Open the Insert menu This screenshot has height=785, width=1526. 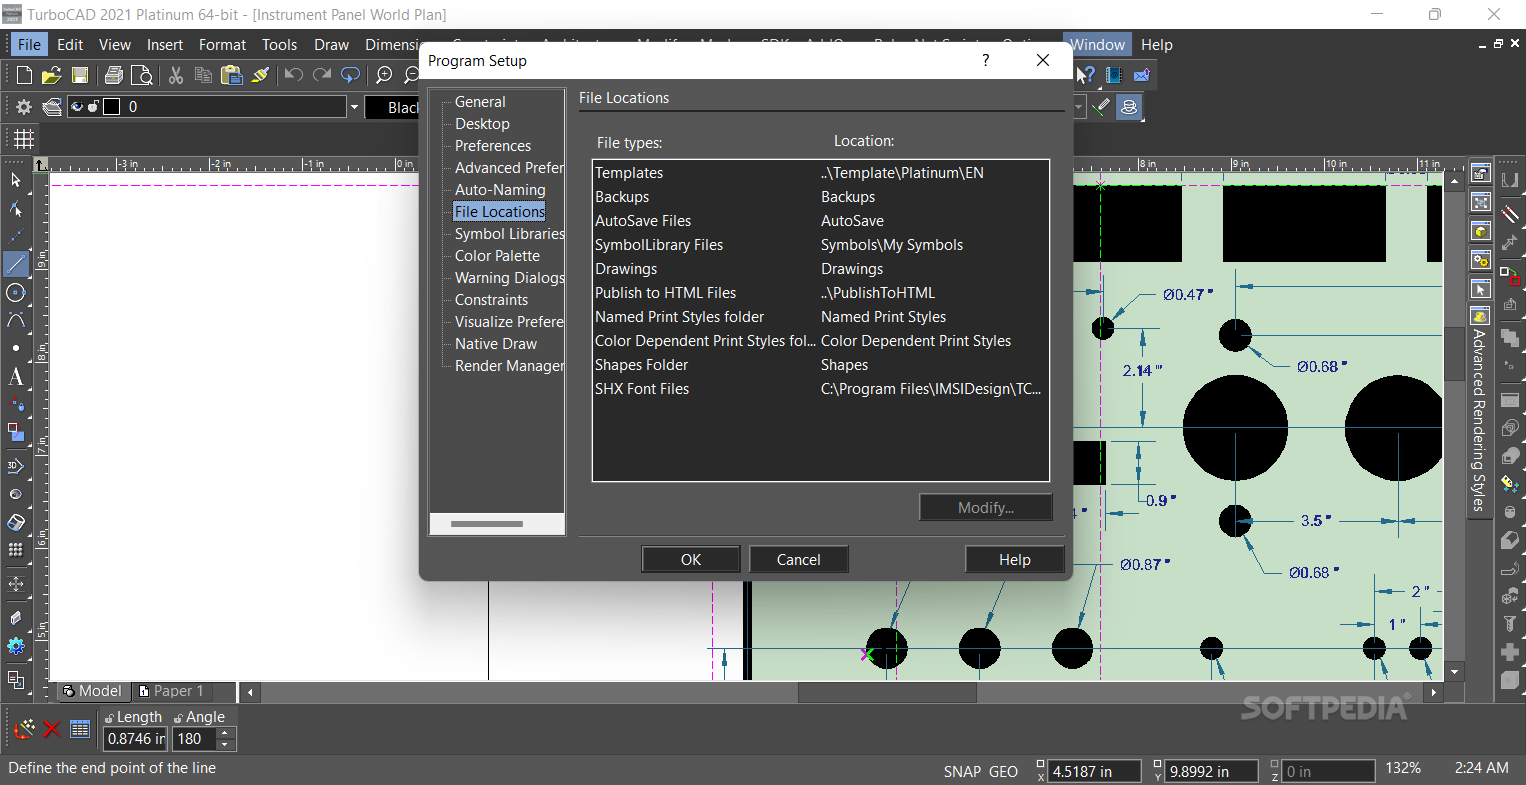click(x=165, y=44)
